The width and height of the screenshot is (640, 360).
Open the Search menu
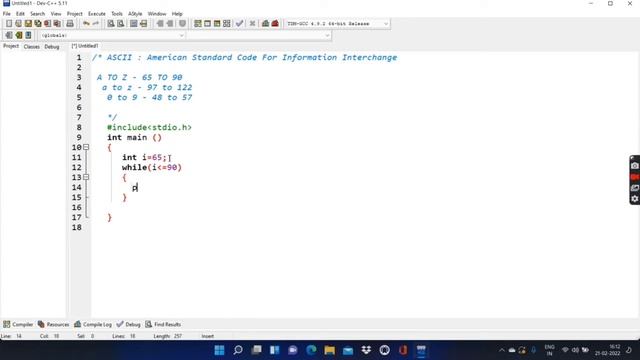(x=38, y=14)
